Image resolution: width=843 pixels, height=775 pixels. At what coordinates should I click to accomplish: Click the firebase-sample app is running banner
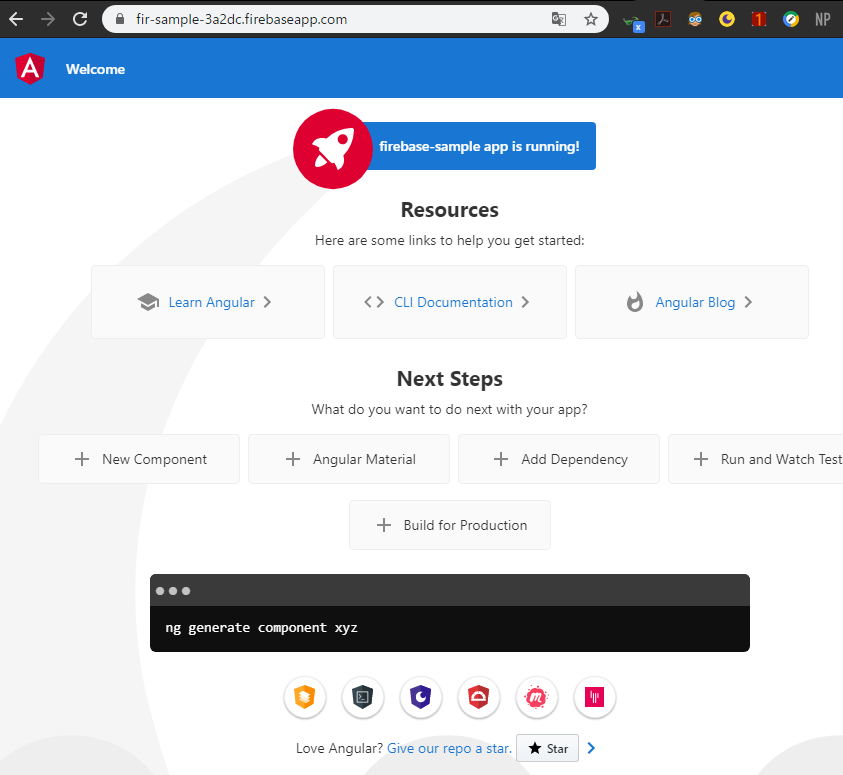(479, 146)
